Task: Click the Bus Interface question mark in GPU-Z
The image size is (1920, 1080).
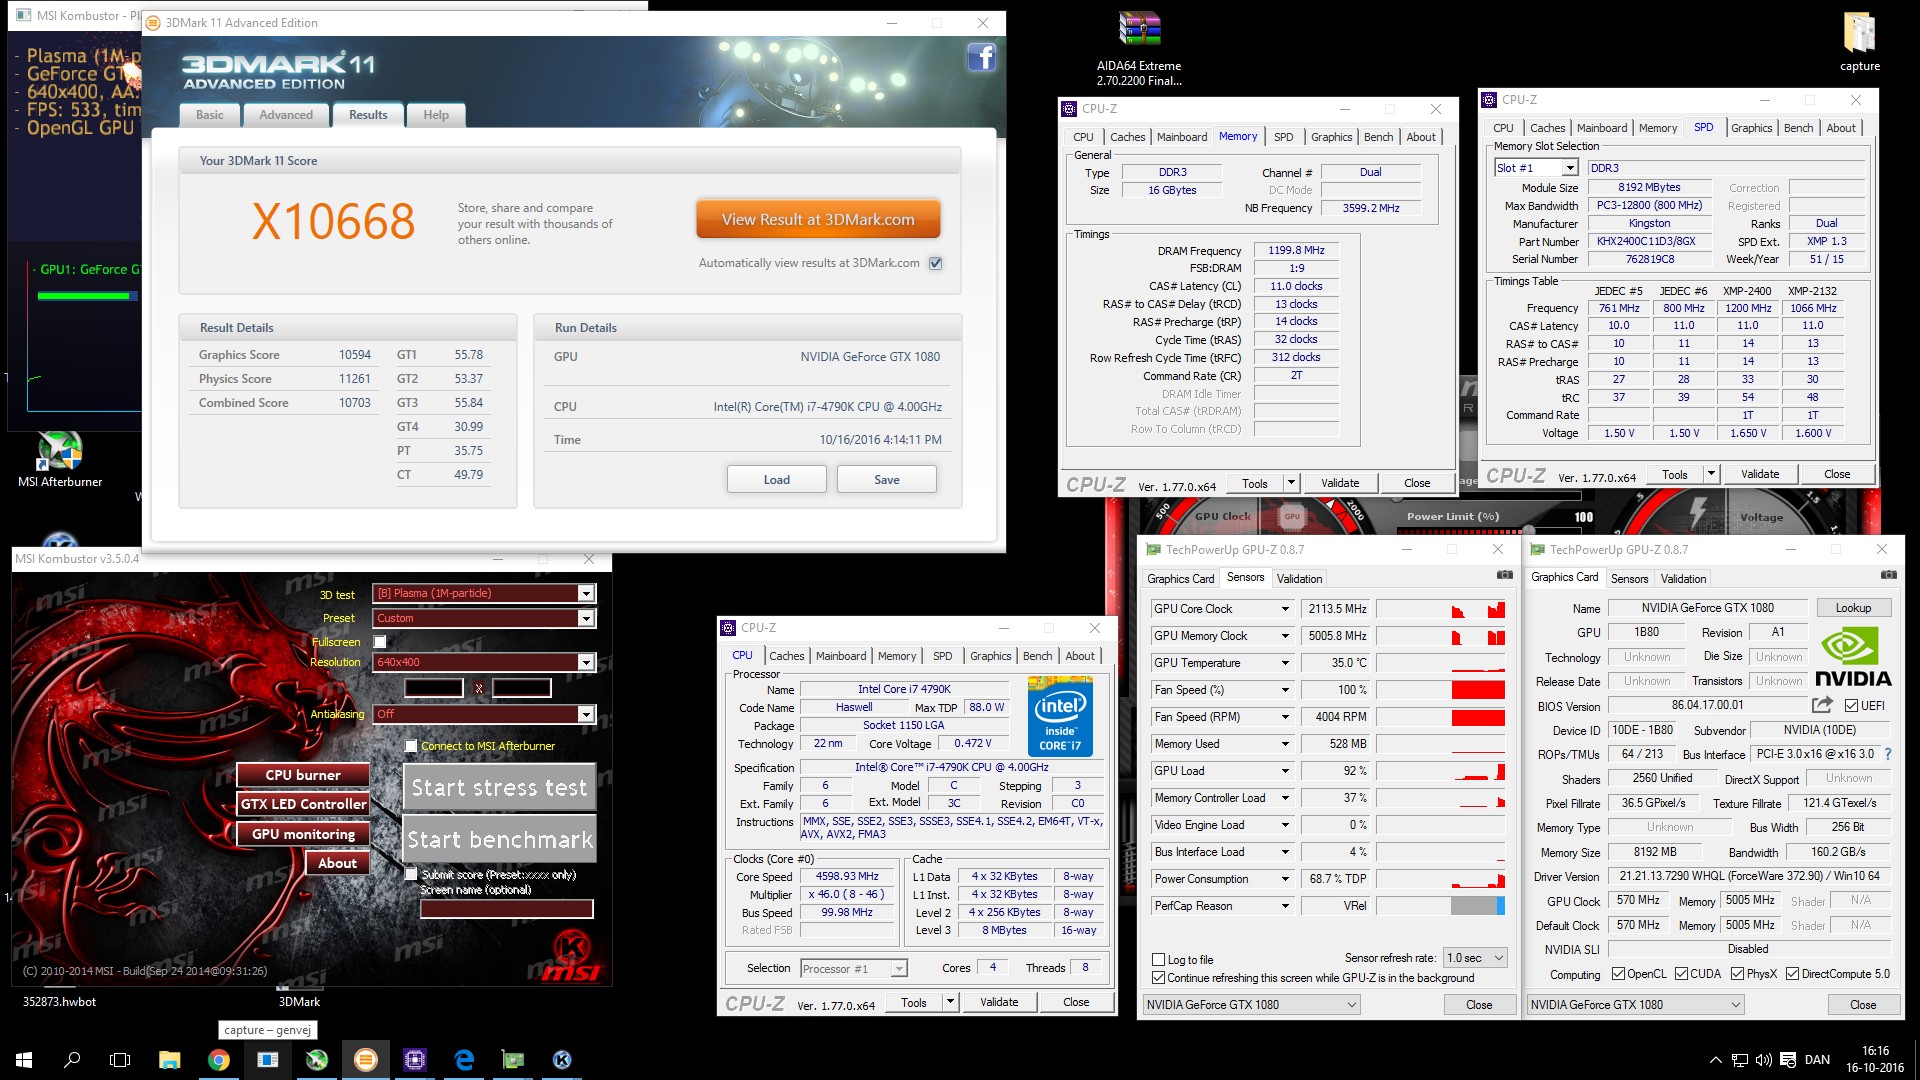Action: [1888, 754]
